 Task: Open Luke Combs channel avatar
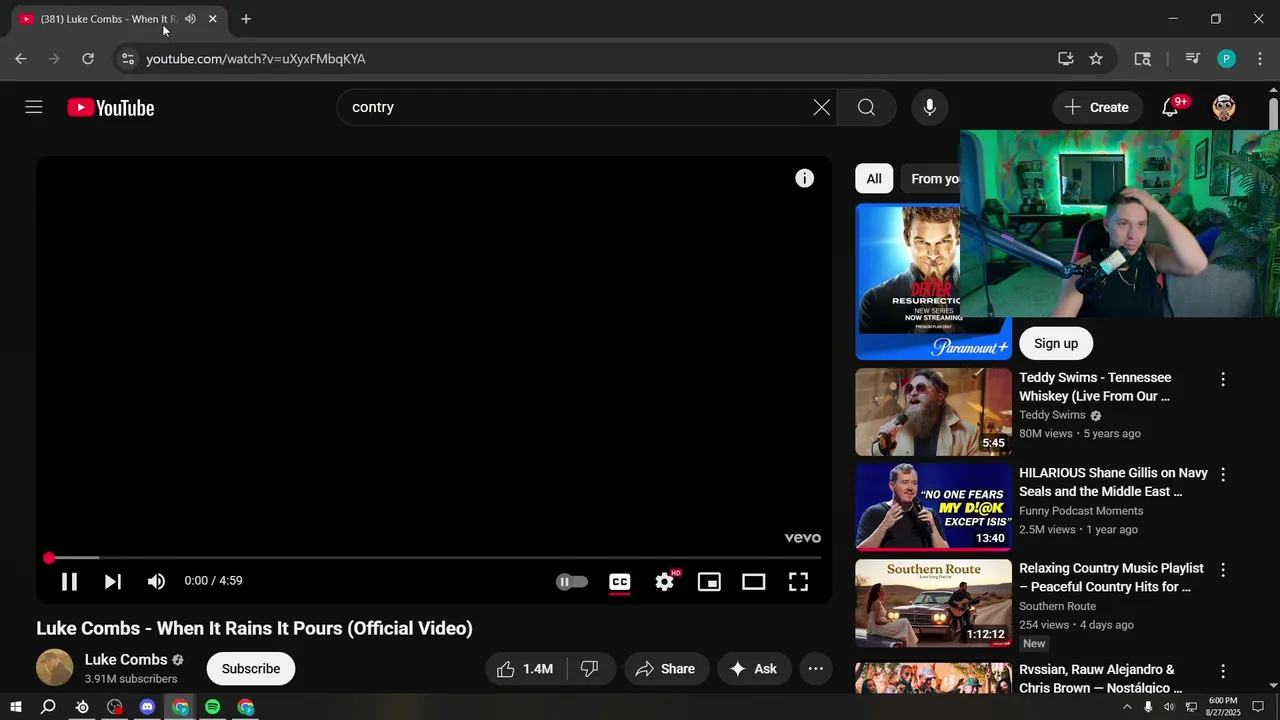55,668
